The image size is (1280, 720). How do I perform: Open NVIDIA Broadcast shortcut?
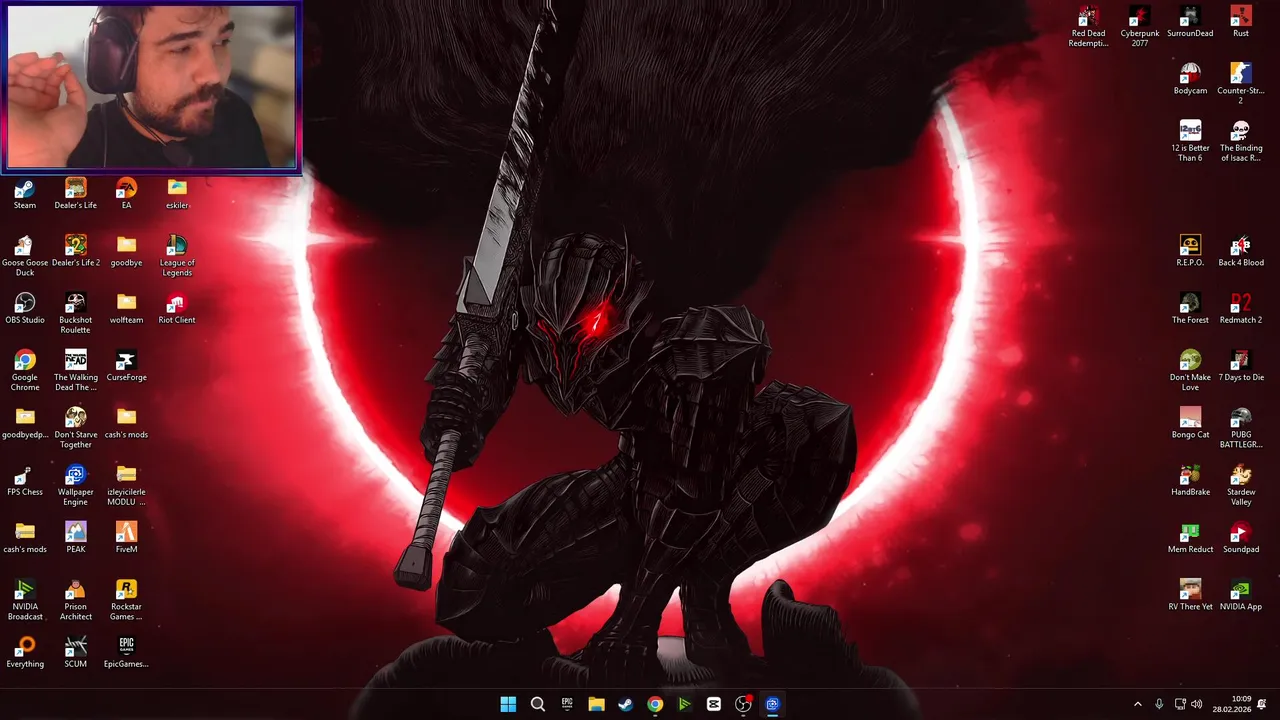point(25,600)
